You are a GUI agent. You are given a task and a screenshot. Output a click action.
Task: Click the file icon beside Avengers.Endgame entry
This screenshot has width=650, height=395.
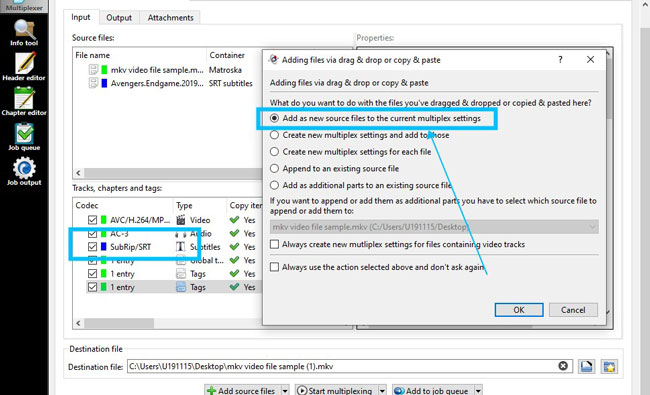point(93,83)
